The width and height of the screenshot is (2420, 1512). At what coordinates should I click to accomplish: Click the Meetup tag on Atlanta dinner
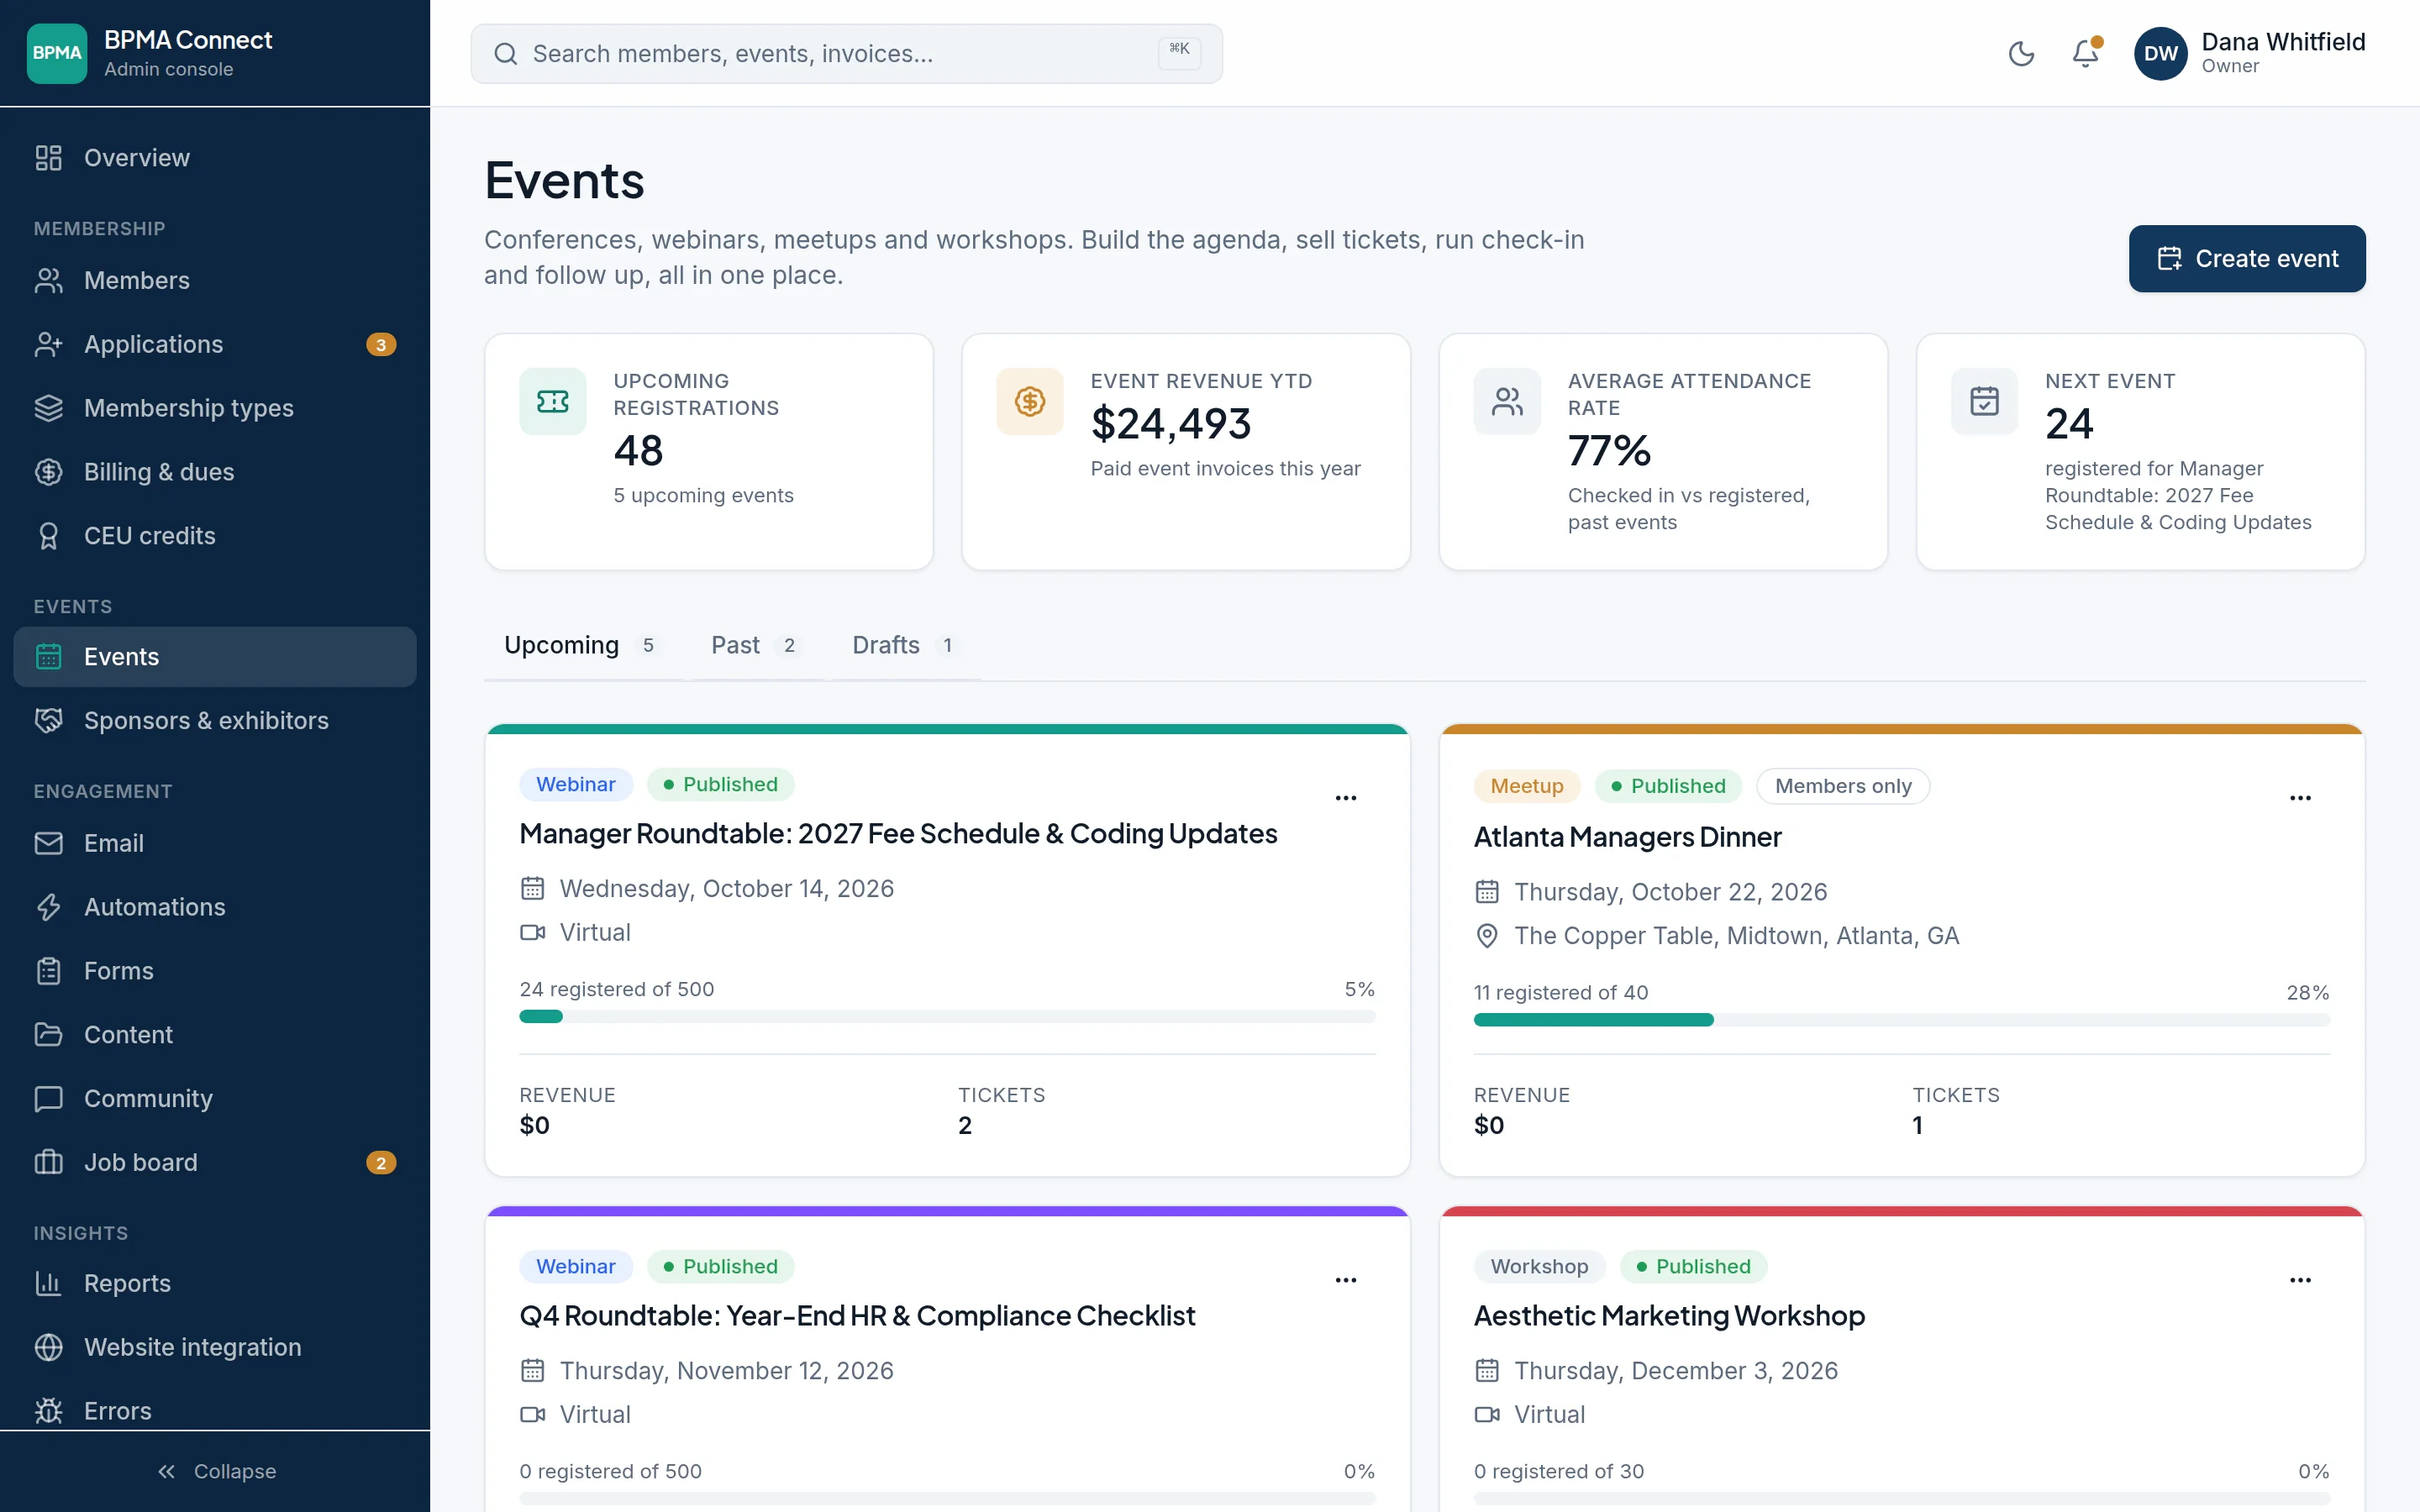(1526, 786)
